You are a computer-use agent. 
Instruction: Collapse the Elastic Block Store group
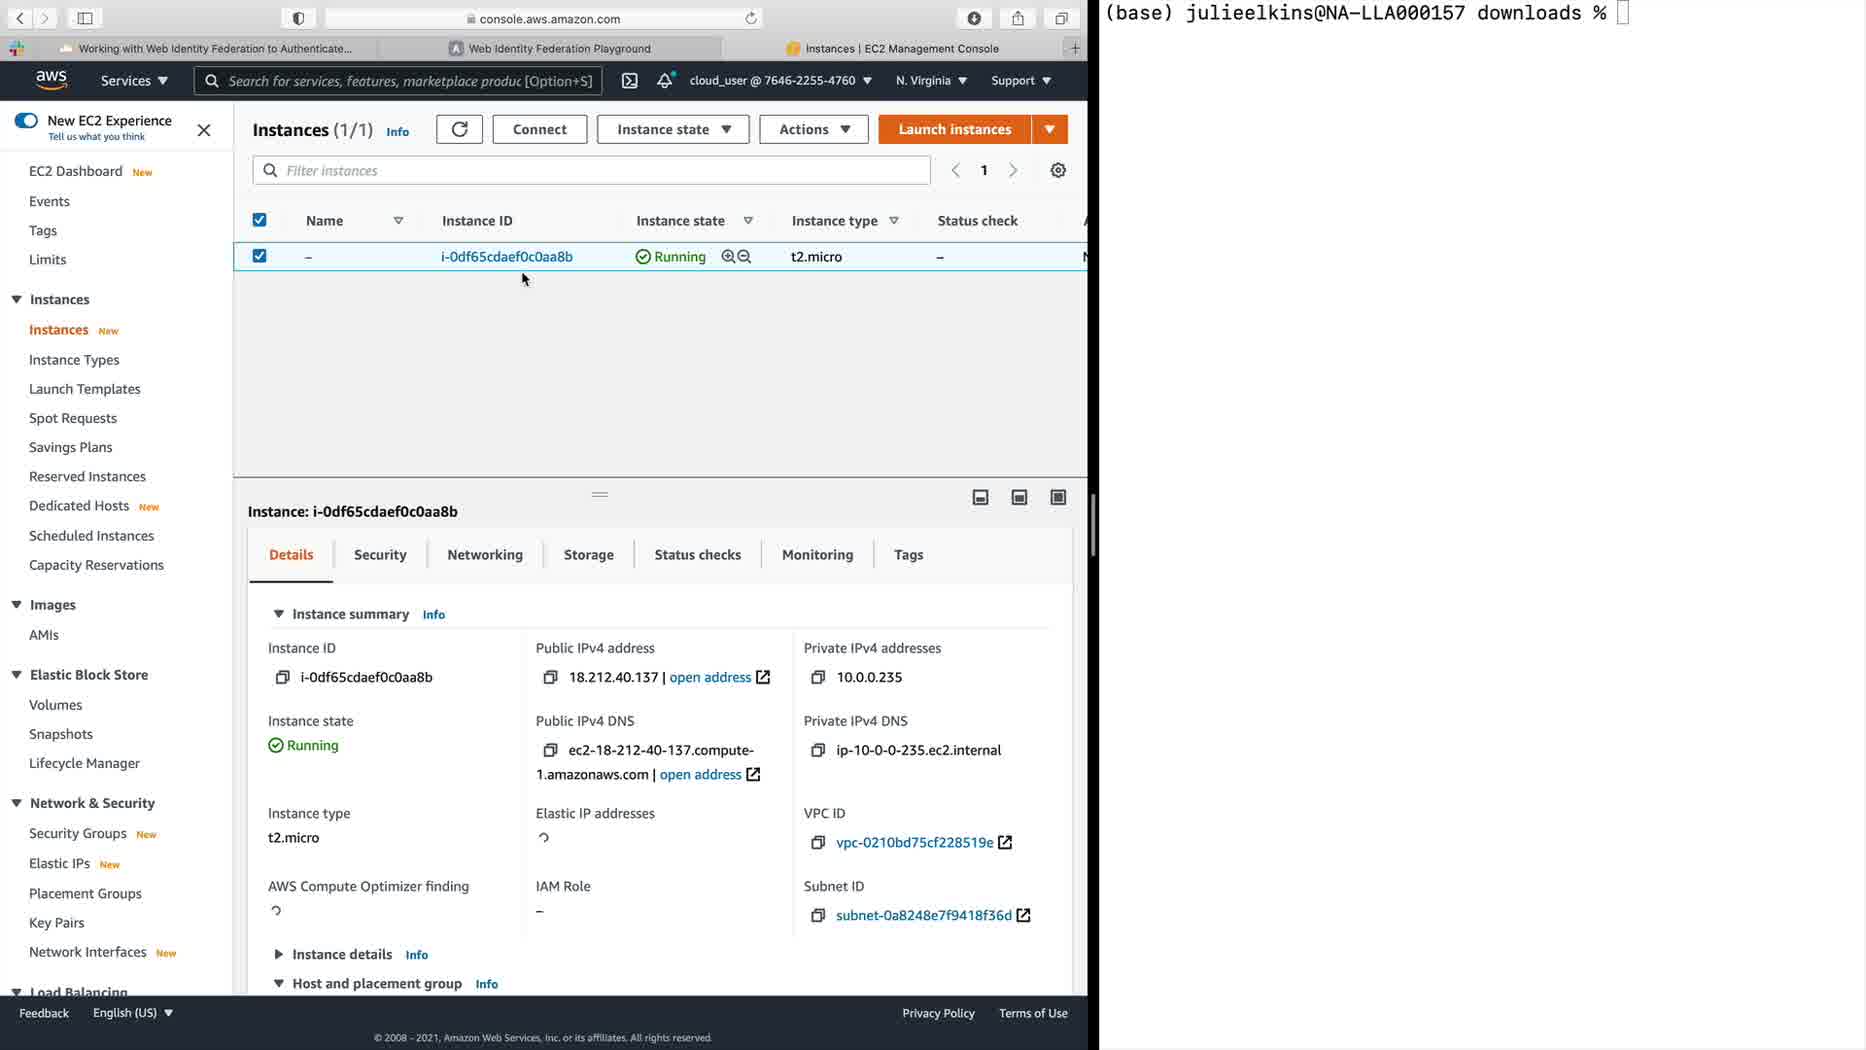click(17, 675)
